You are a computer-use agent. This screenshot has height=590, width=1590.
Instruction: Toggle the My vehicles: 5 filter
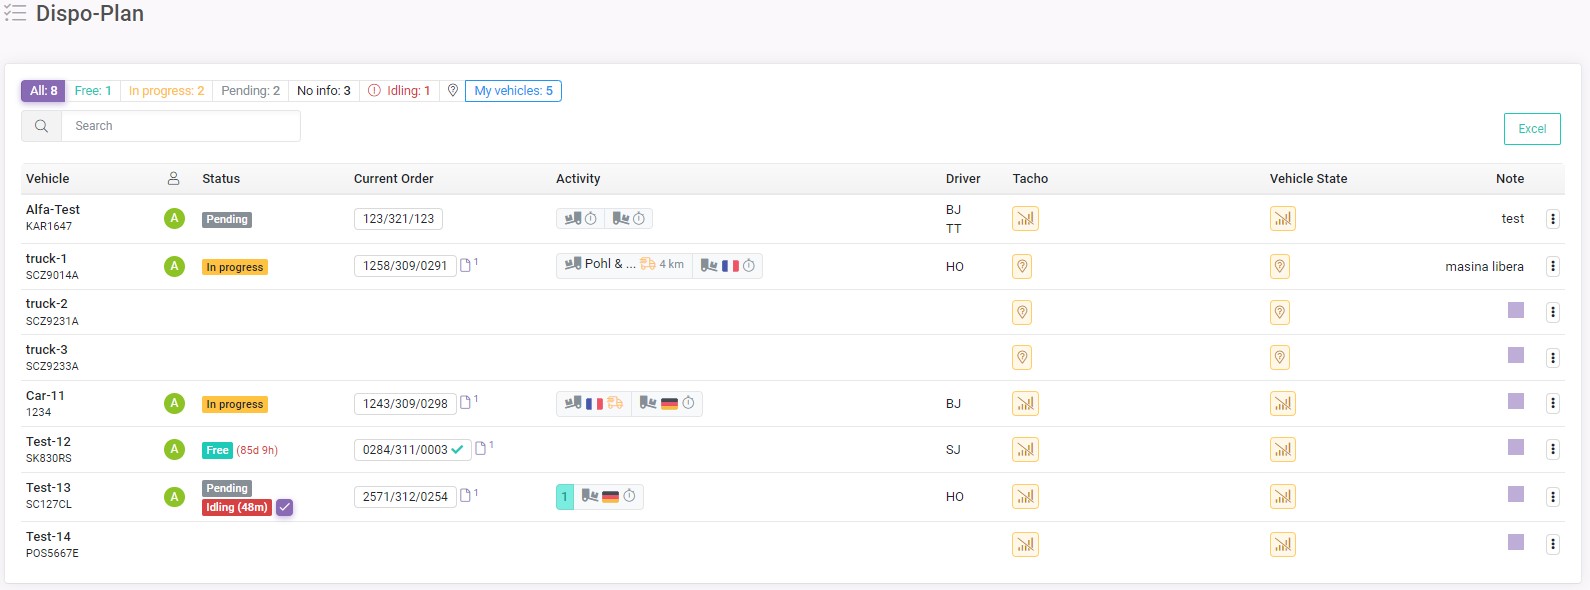513,91
